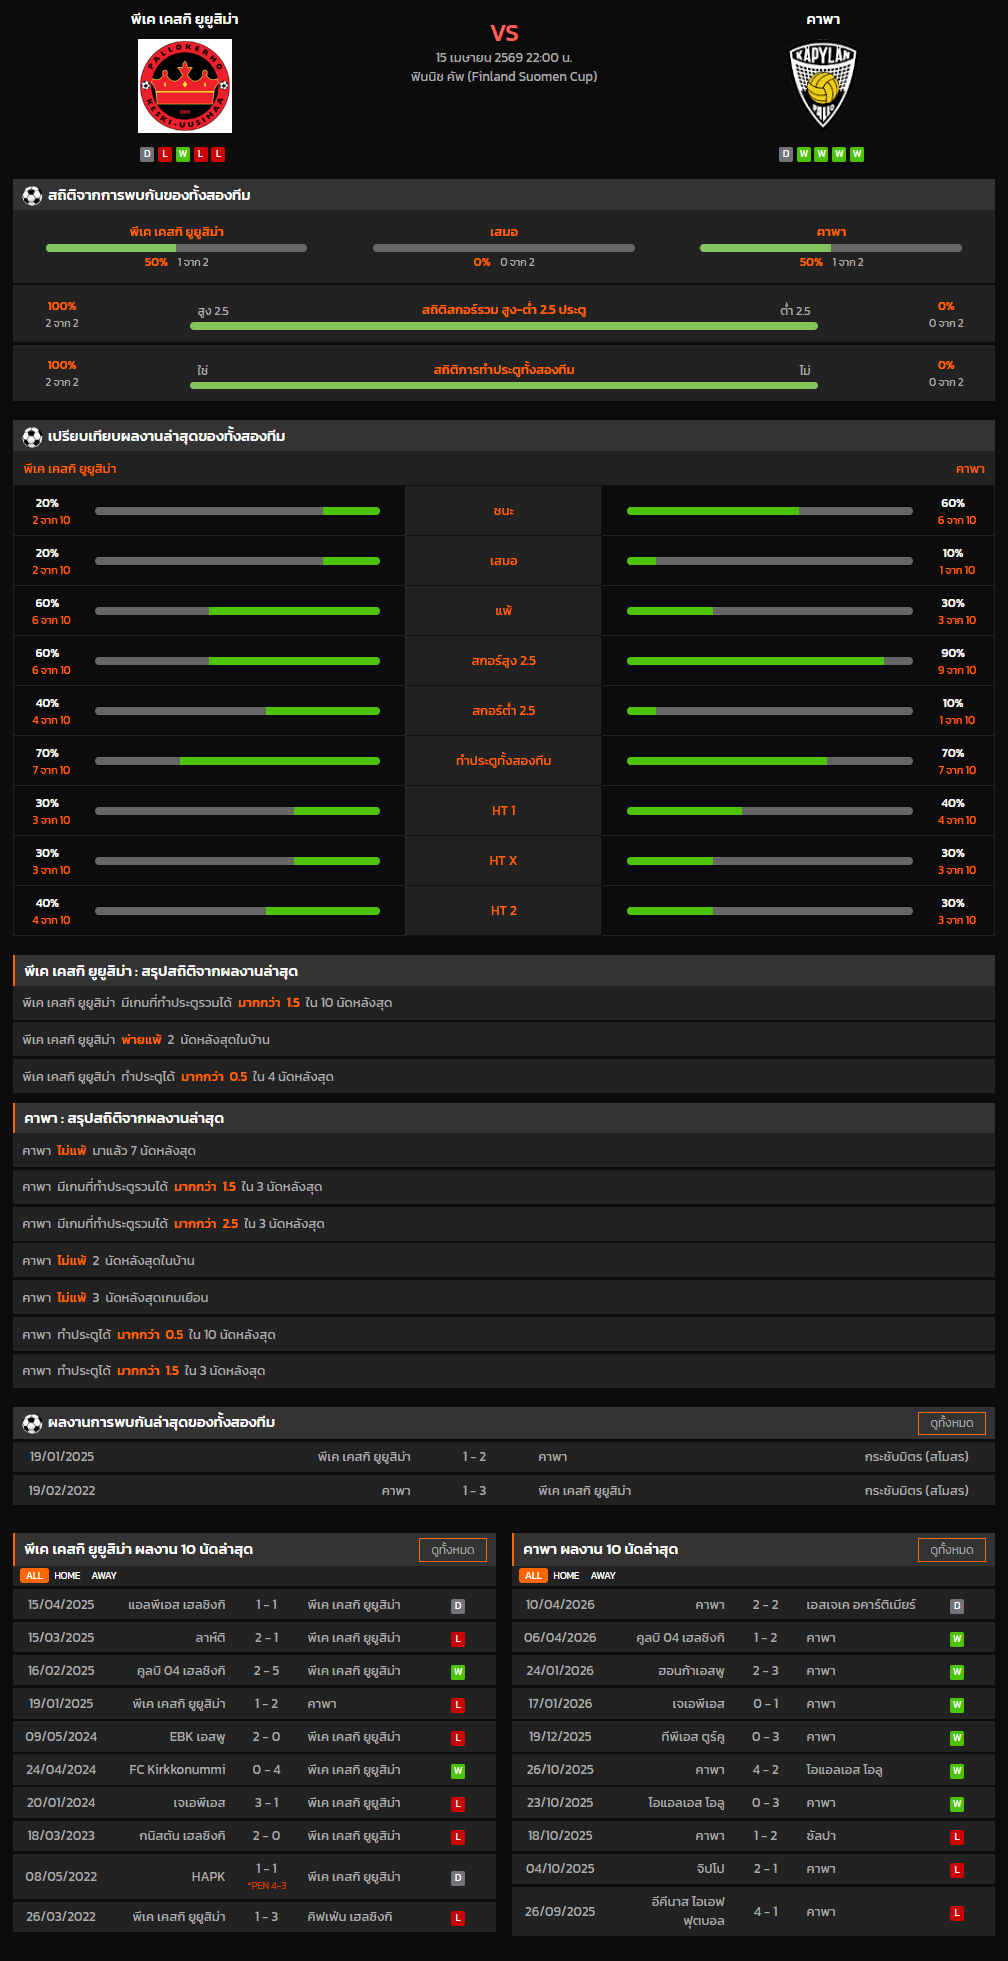This screenshot has height=1961, width=1008.
Task: Select HOME filter in Käpylä results panel
Action: (x=566, y=1576)
